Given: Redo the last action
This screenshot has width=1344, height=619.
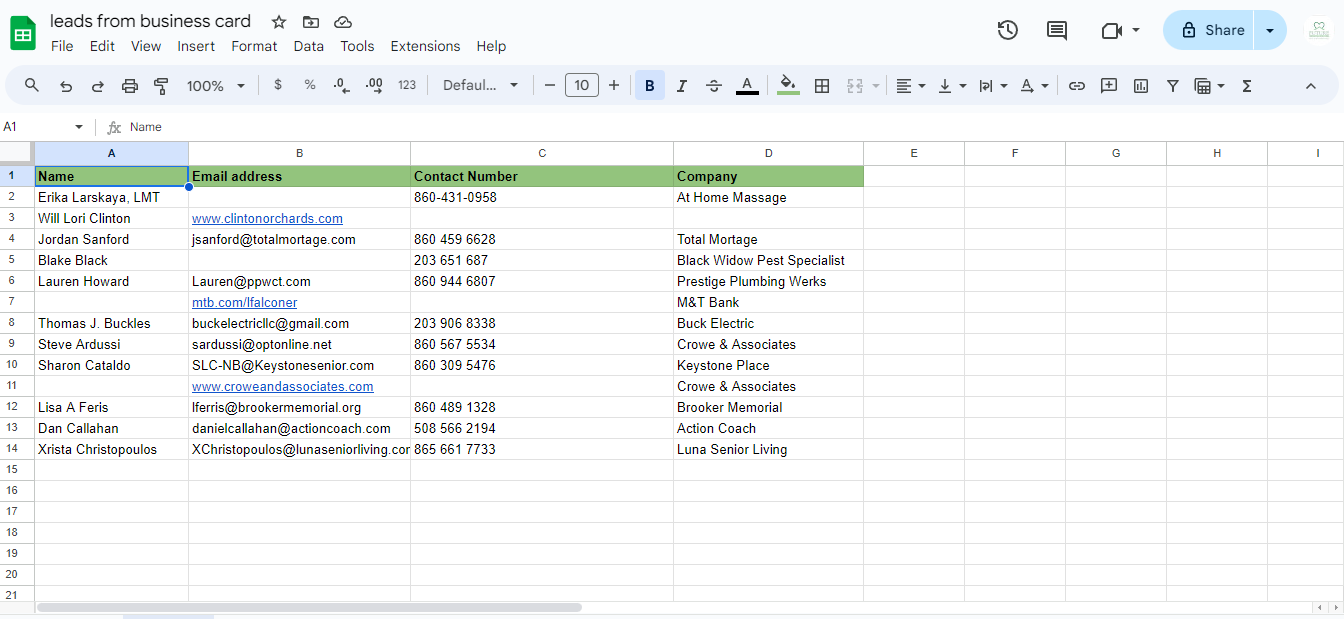Looking at the screenshot, I should 98,86.
